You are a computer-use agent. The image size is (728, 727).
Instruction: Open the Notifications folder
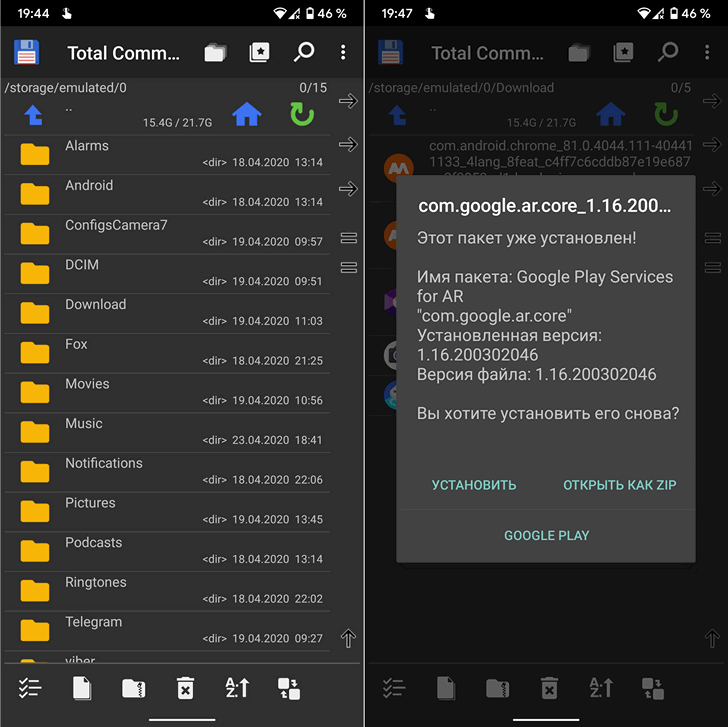coord(167,472)
